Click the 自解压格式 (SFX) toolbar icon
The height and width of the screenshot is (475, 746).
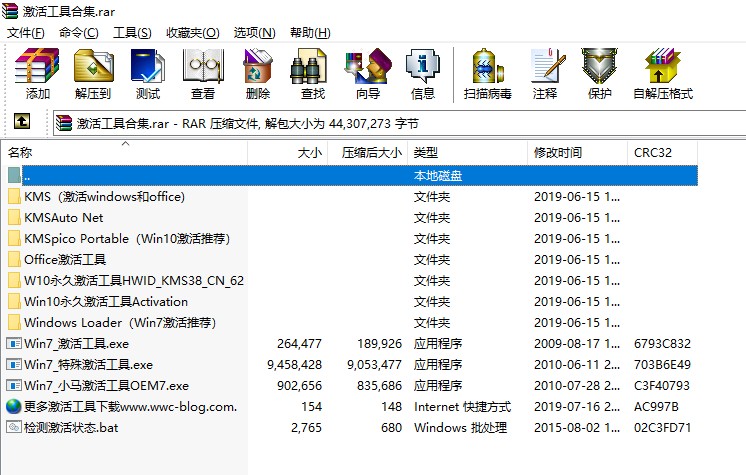click(x=663, y=66)
